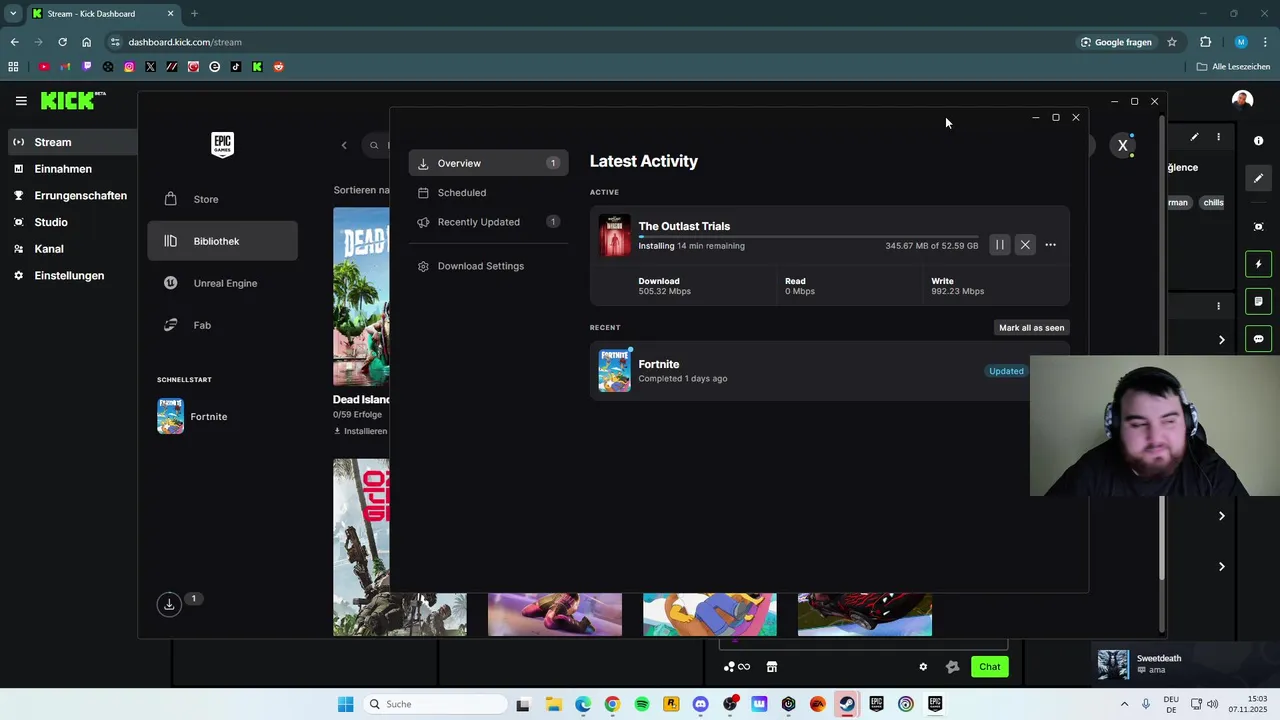Cancel The Outlast Trials installation
1280x720 pixels.
(1025, 245)
